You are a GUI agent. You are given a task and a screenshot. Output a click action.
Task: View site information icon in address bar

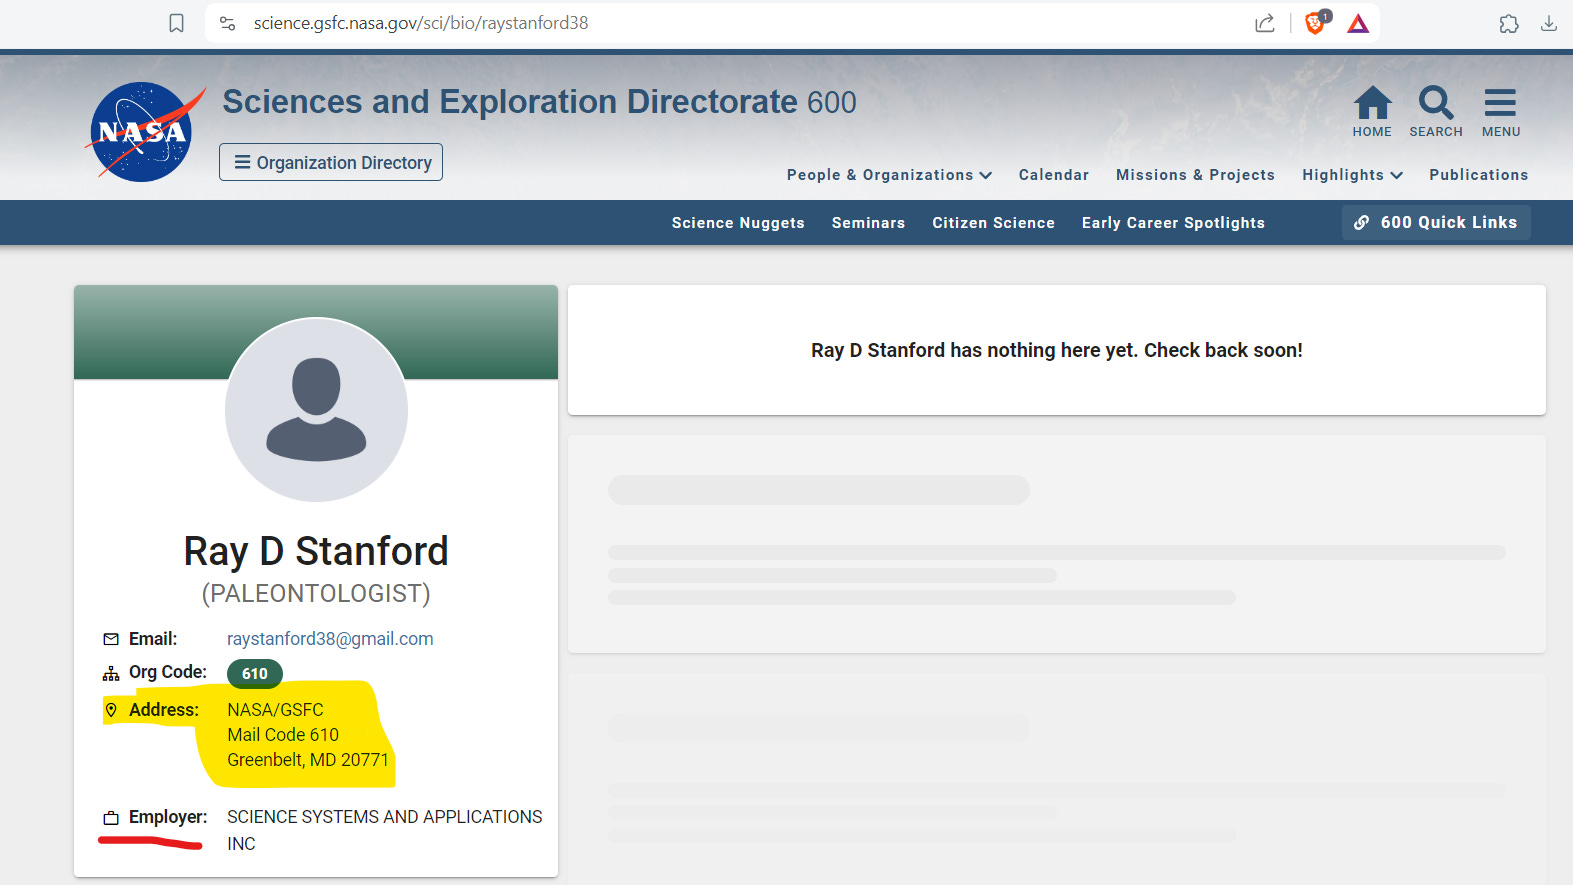coord(228,23)
